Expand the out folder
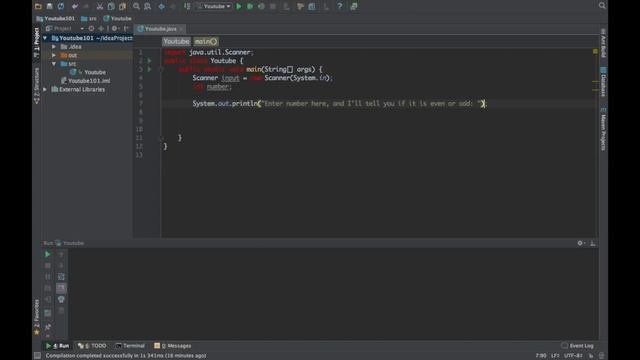640x360 pixels. click(x=54, y=55)
